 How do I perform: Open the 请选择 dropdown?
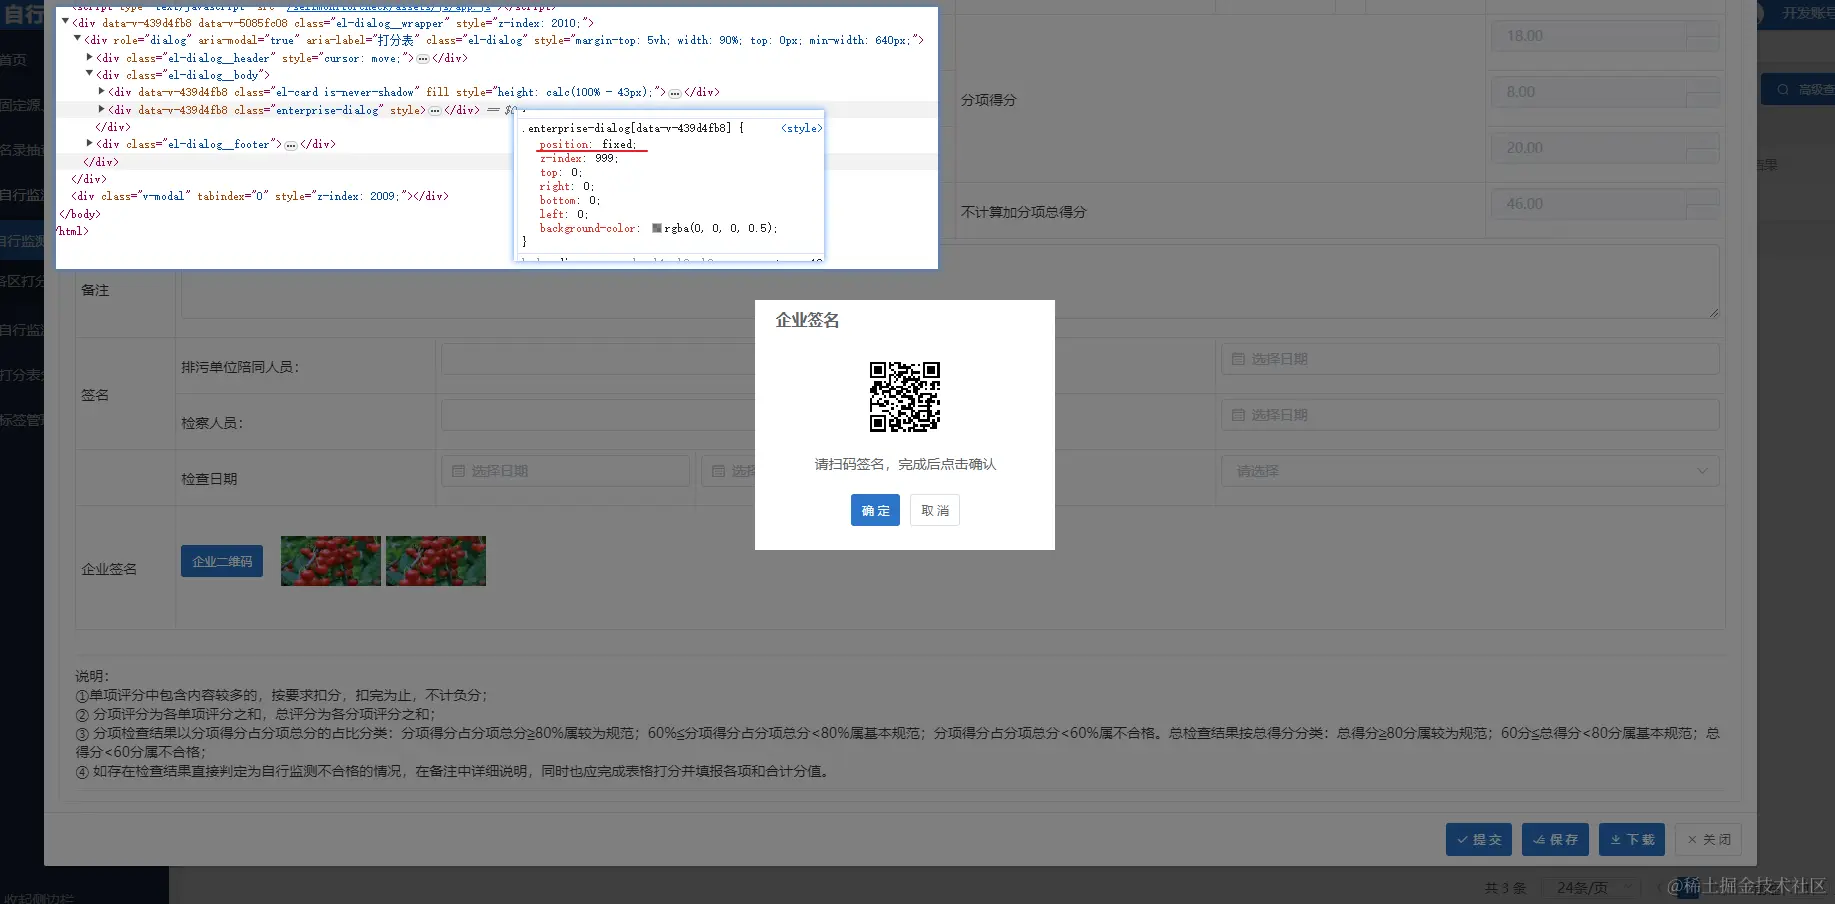(x=1470, y=471)
